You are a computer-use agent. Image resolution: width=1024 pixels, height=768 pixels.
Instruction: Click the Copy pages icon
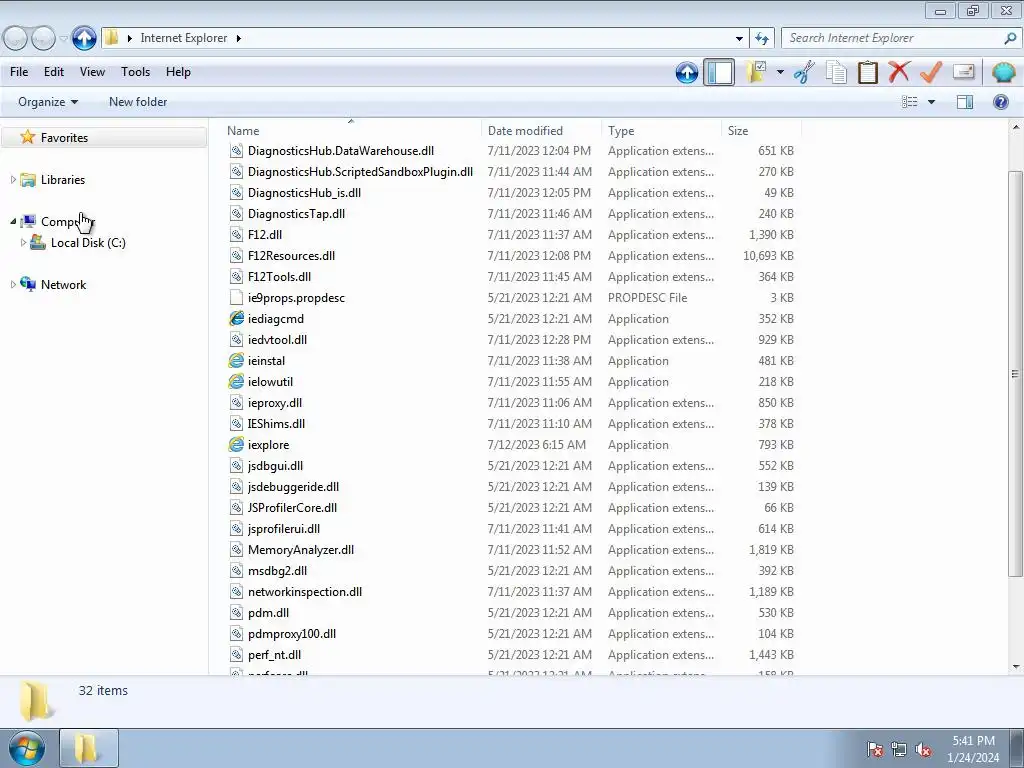click(836, 72)
